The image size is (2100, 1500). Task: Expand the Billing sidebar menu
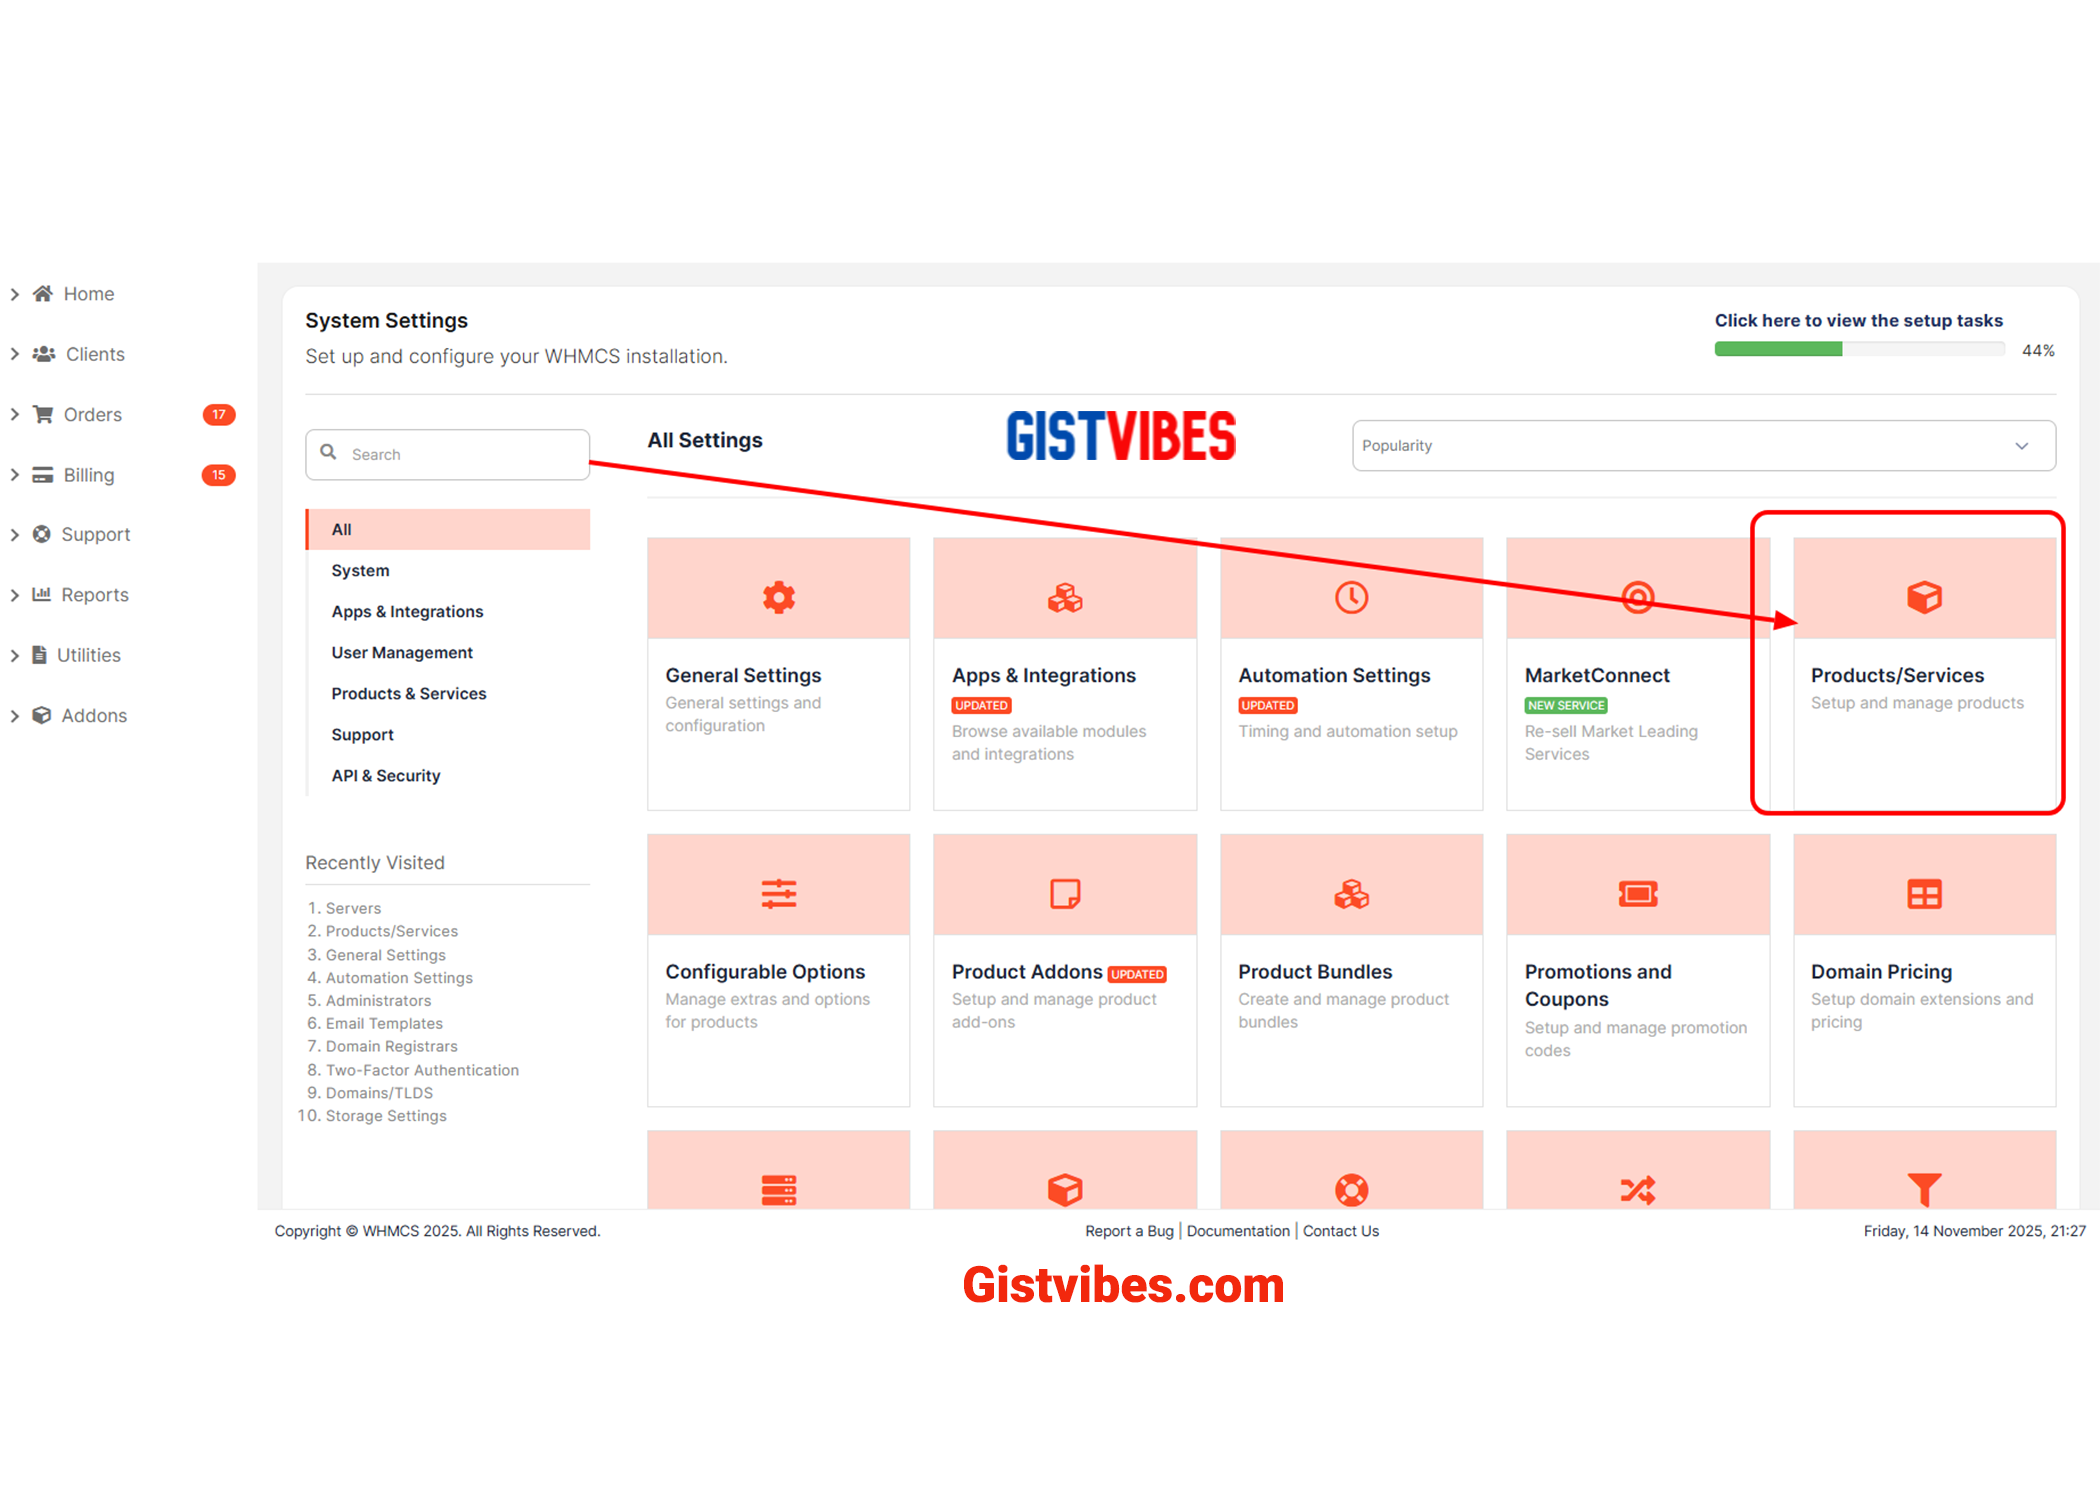coord(88,475)
